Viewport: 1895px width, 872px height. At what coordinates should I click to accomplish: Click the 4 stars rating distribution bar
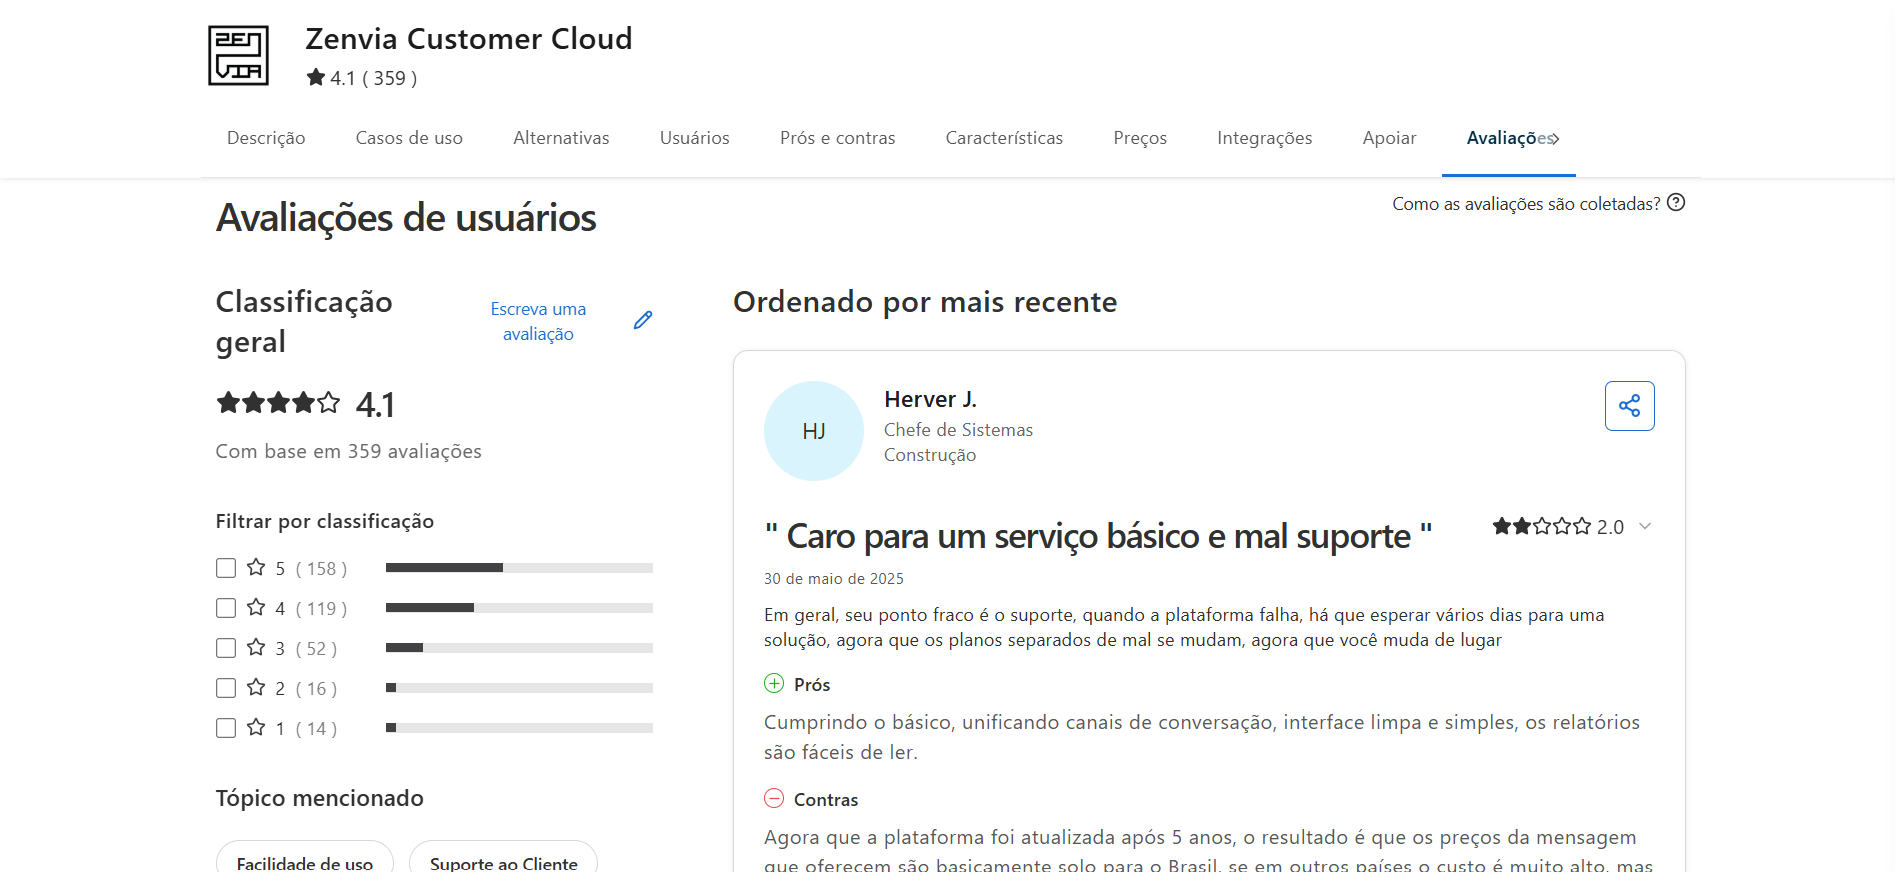click(x=519, y=608)
